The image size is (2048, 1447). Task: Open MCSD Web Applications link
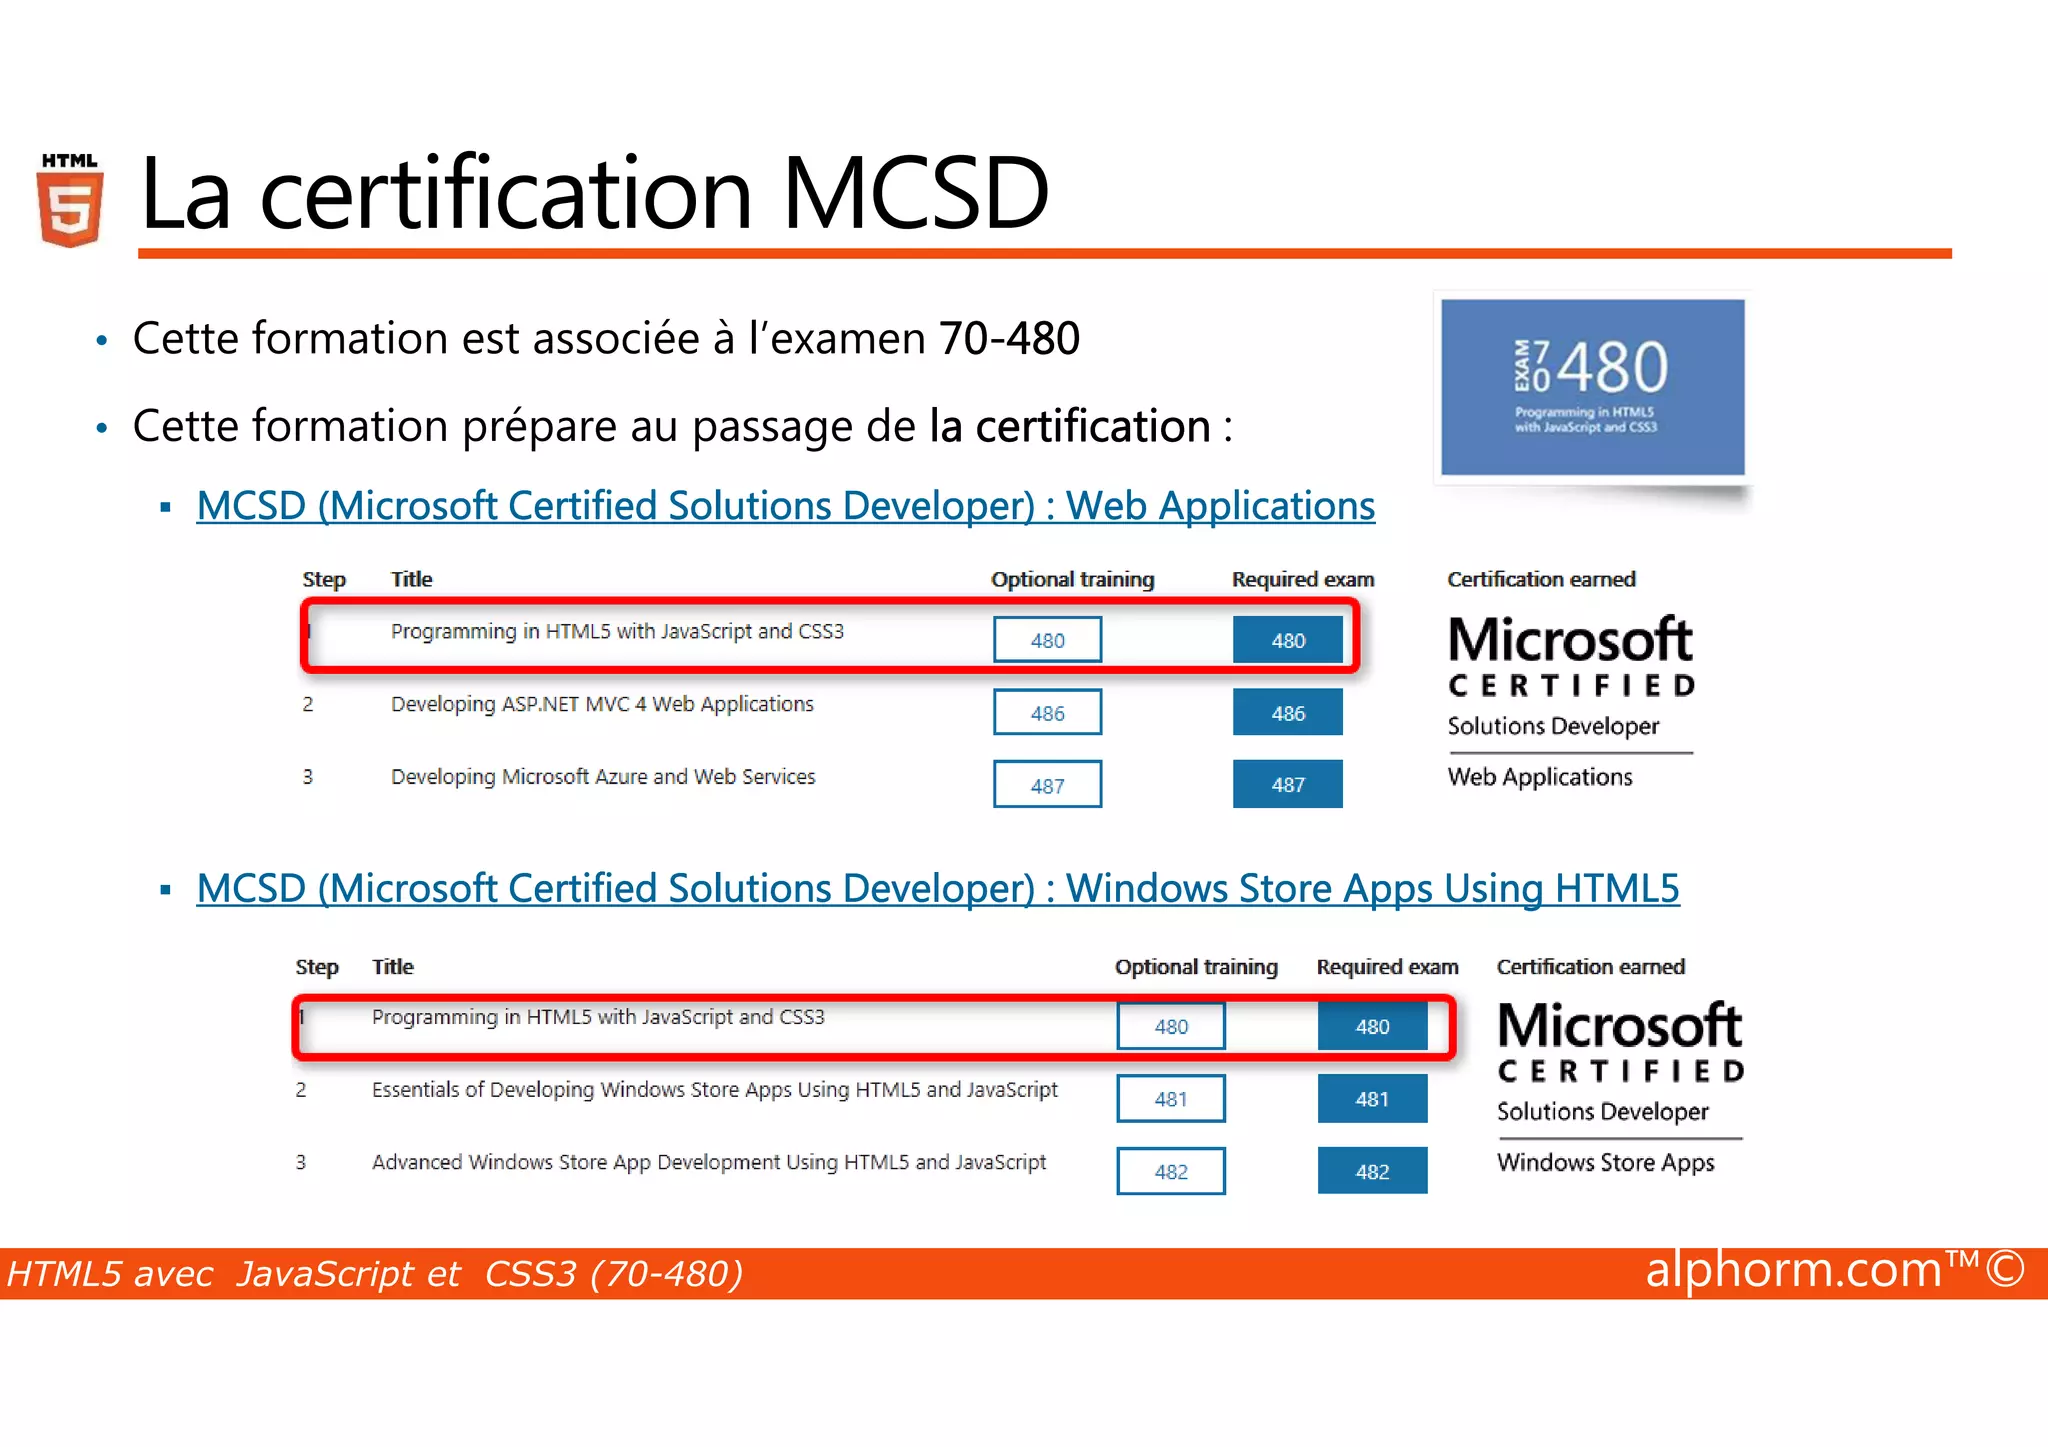(x=785, y=506)
